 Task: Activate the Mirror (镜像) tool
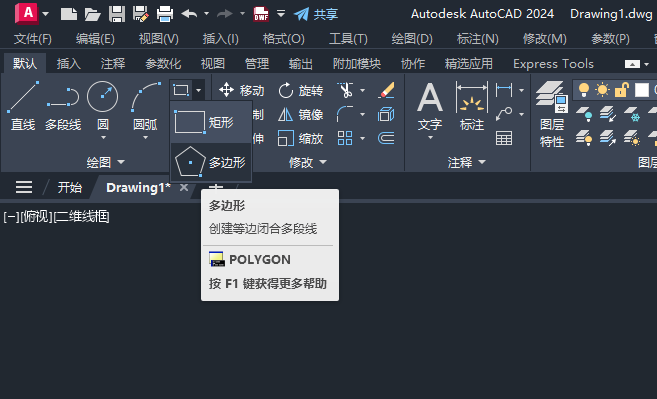tap(300, 114)
